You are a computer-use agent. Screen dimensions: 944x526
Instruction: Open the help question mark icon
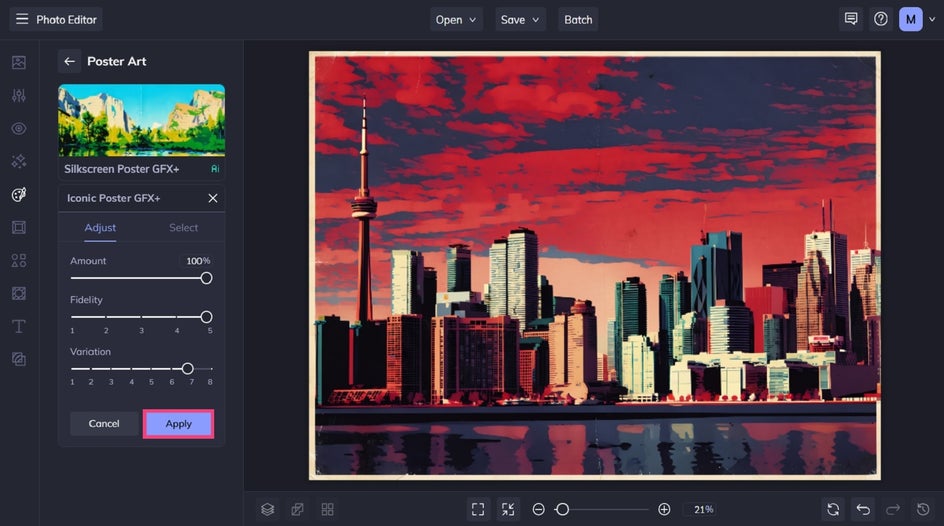(881, 19)
